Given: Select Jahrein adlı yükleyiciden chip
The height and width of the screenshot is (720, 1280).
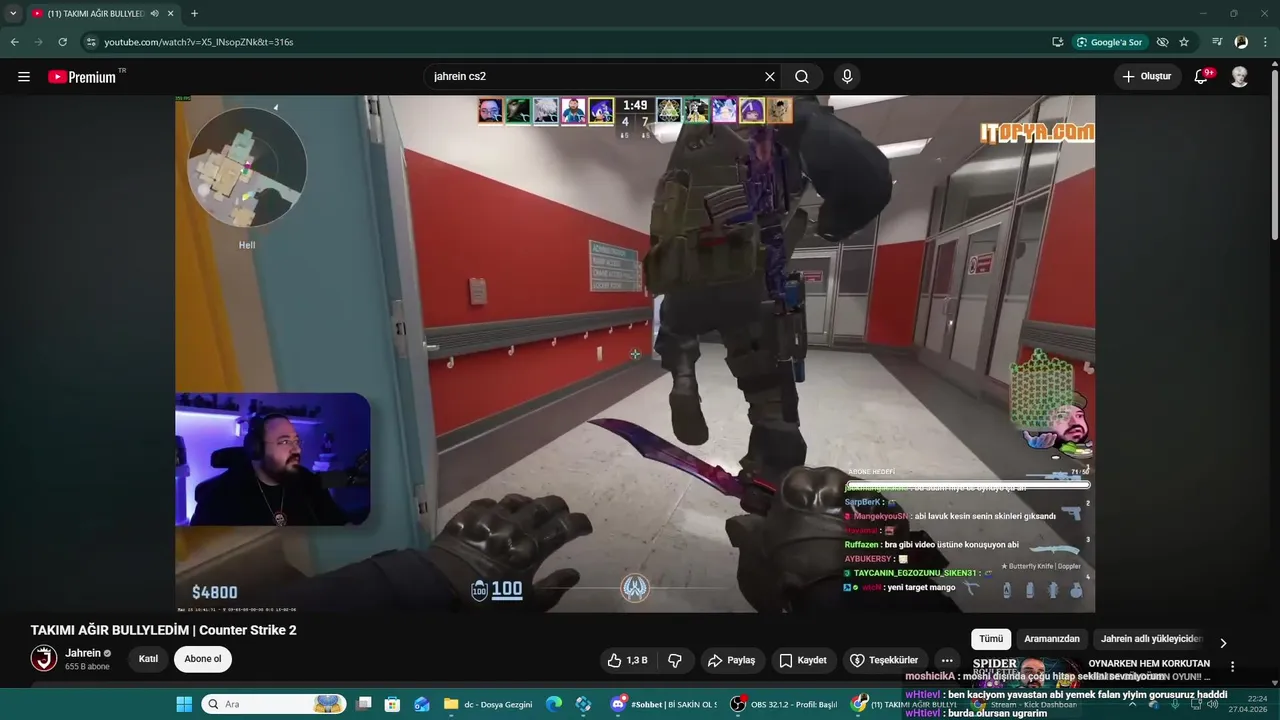Looking at the screenshot, I should click(x=1151, y=639).
